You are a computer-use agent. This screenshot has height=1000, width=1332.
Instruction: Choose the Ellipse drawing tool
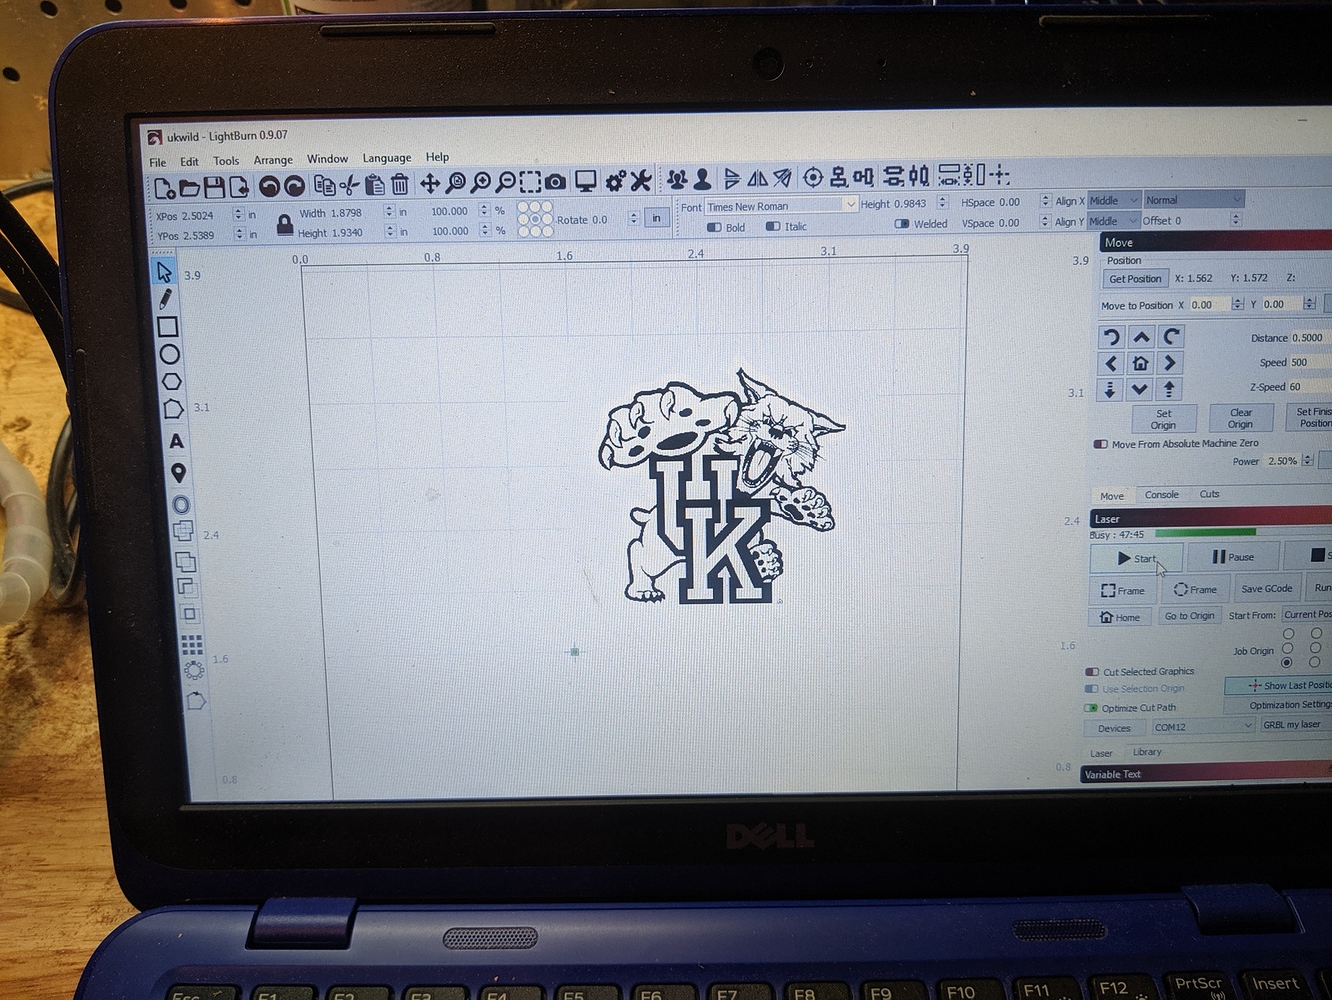pos(169,354)
